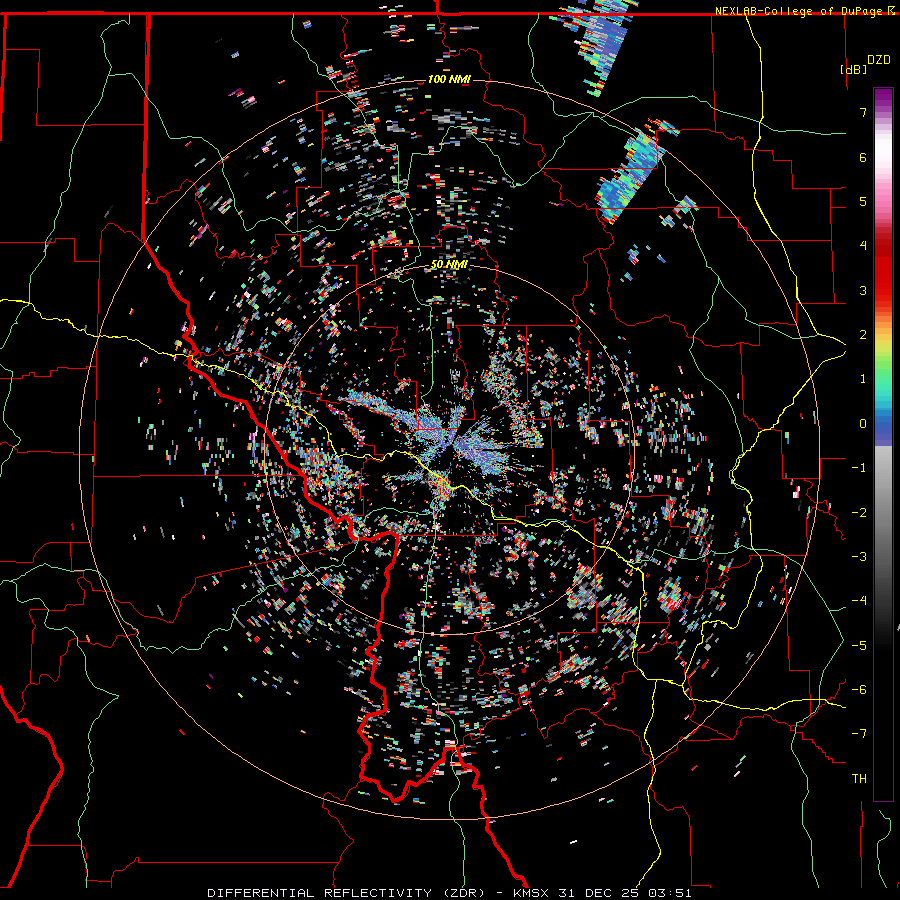Viewport: 900px width, 900px height.
Task: Click the 100 NMI range ring label
Action: (x=449, y=79)
